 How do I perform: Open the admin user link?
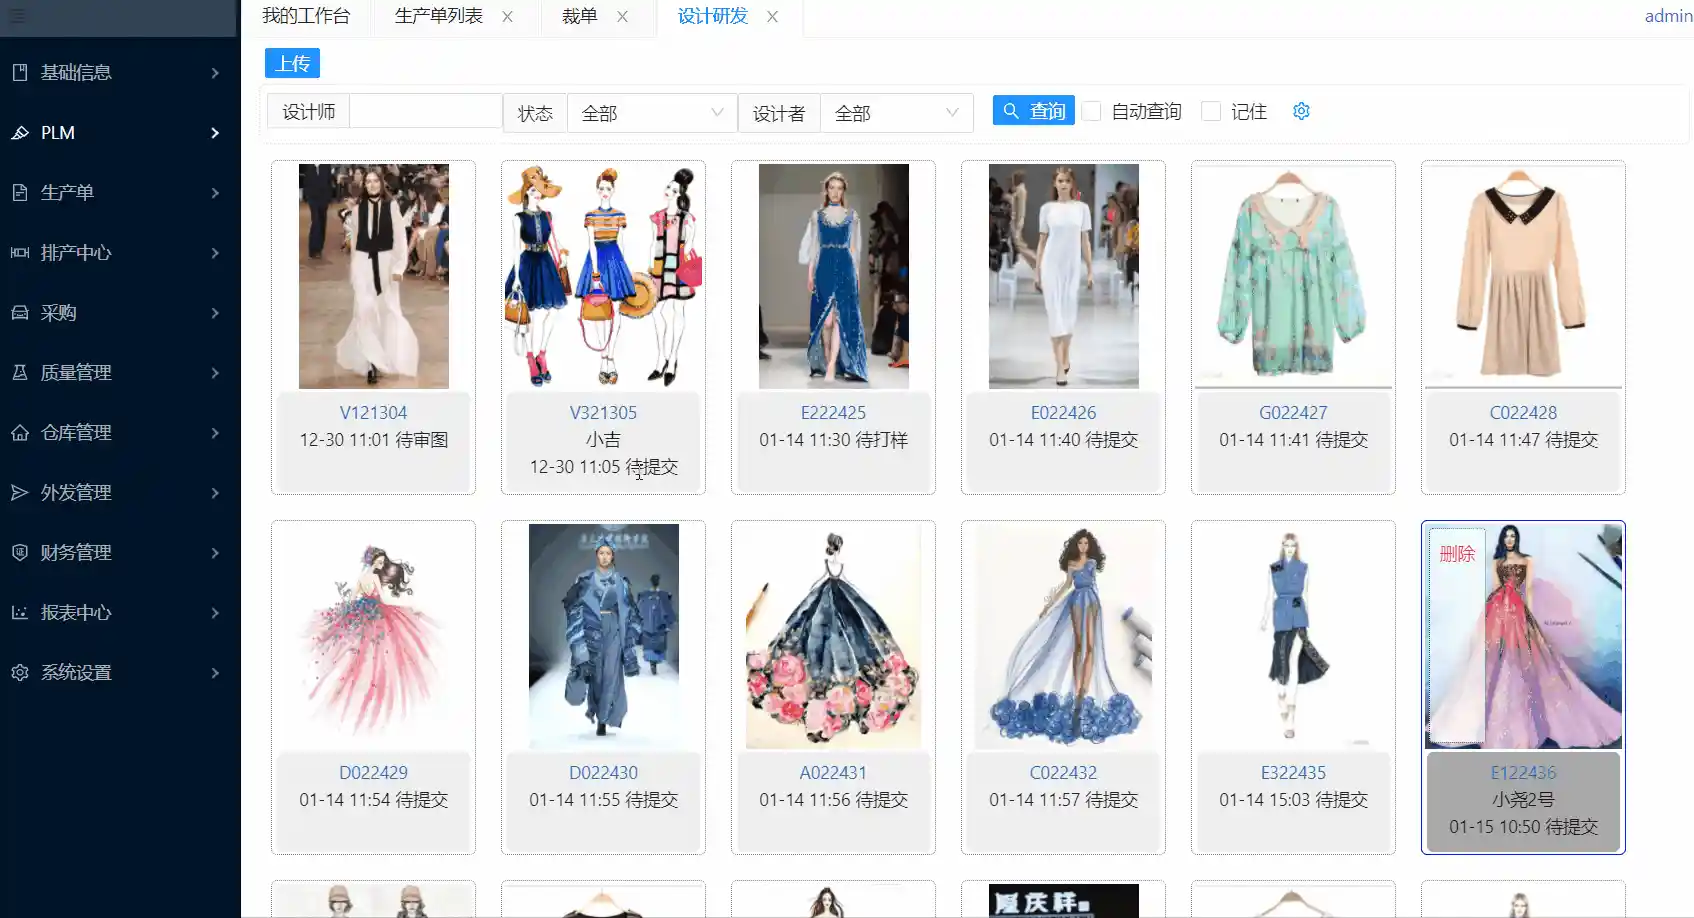tap(1668, 16)
